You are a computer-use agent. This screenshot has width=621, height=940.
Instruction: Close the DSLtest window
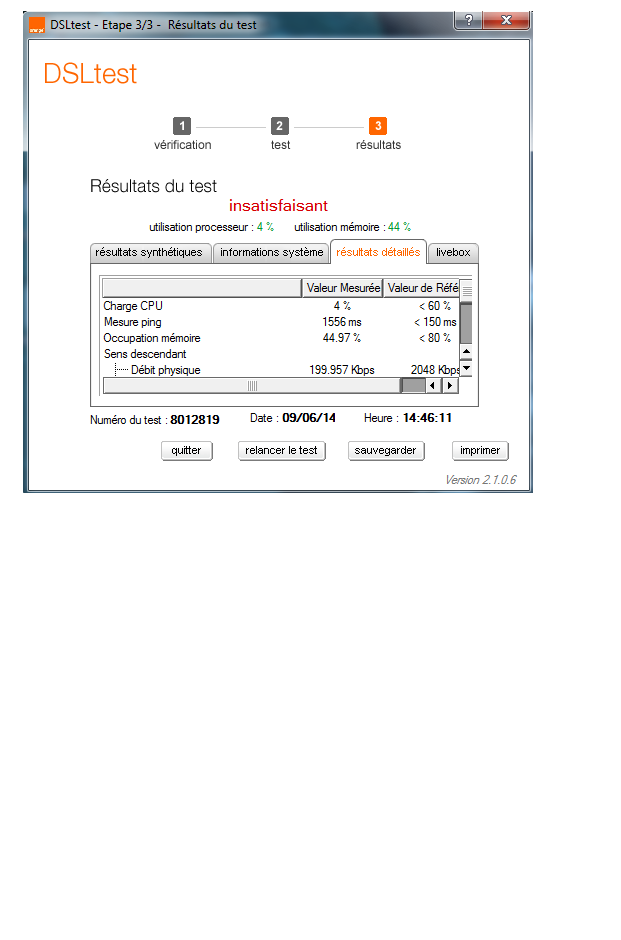507,20
